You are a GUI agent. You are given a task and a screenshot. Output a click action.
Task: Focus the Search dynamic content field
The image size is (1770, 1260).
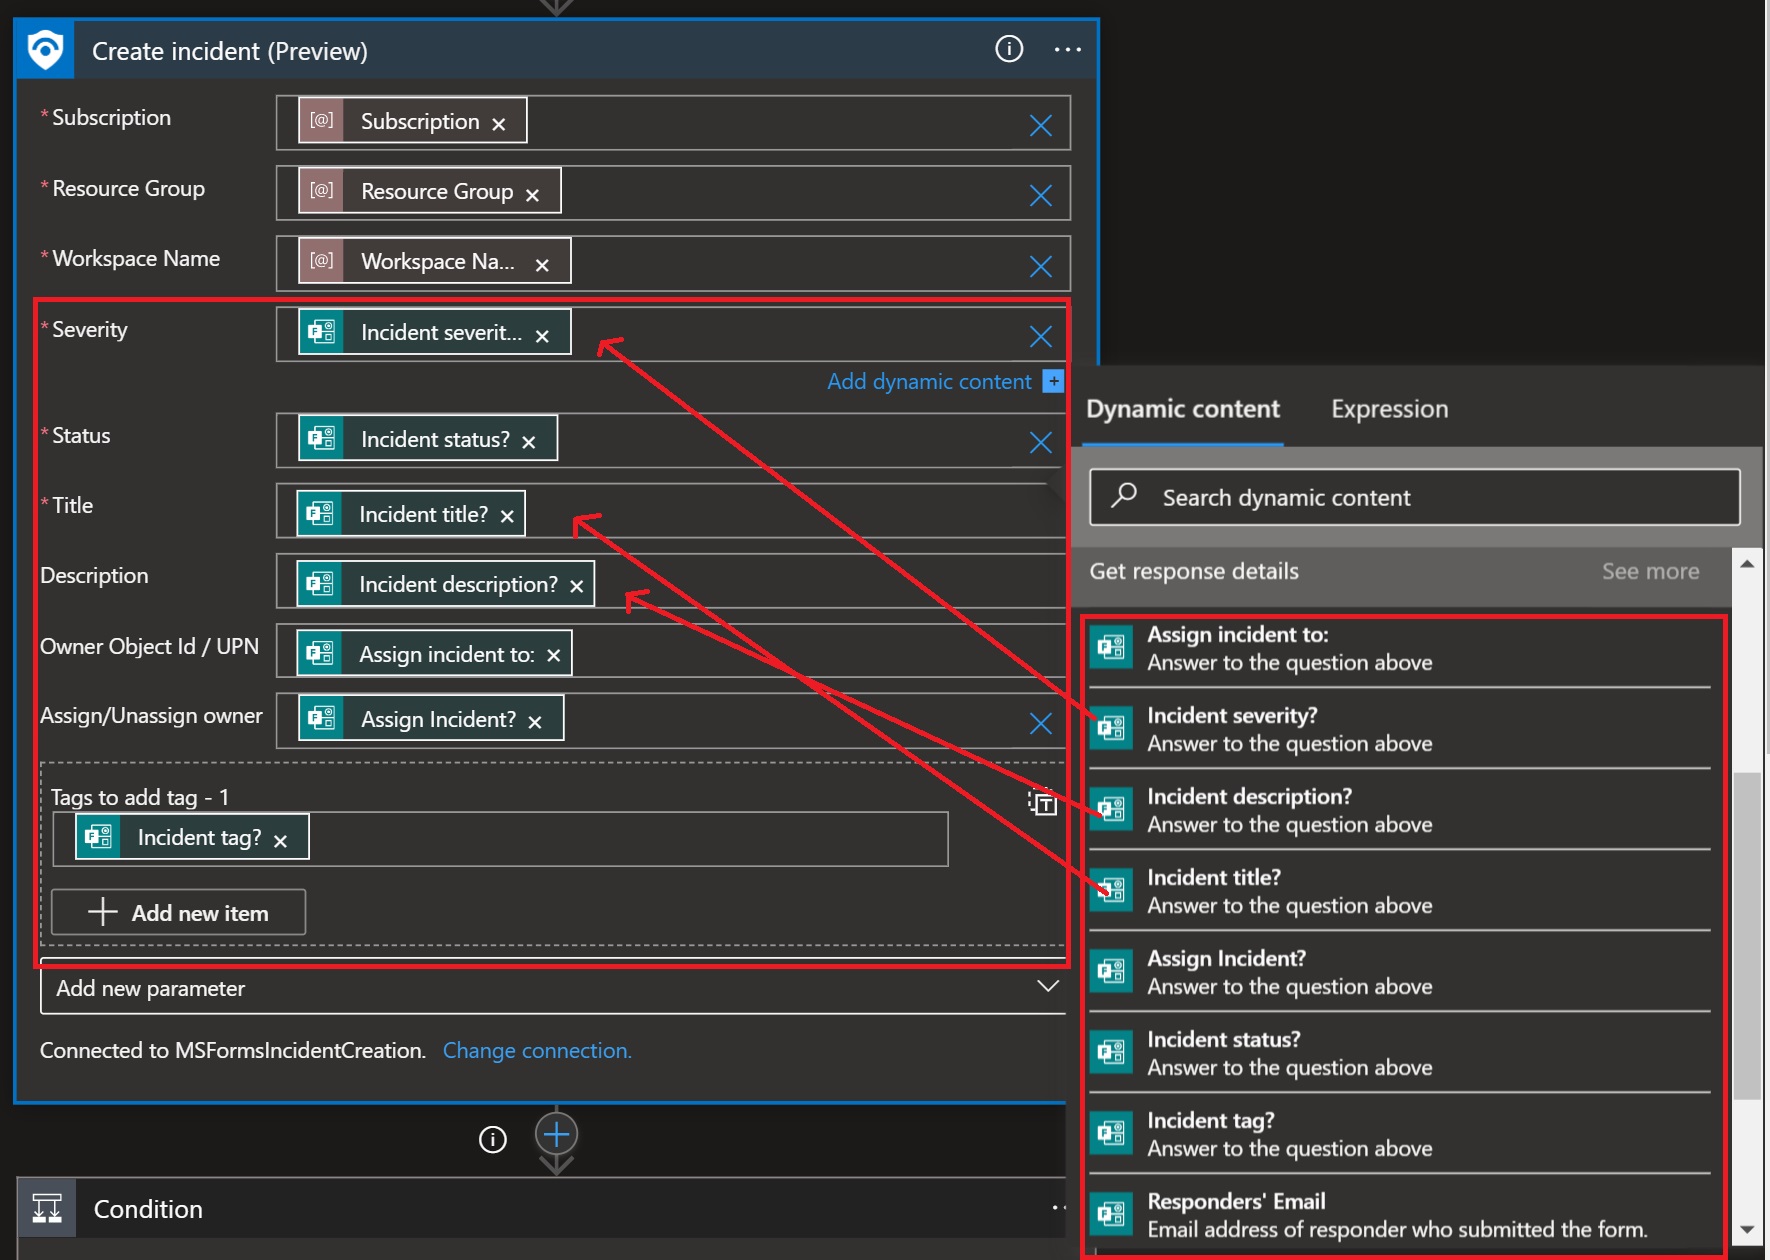coord(1414,497)
